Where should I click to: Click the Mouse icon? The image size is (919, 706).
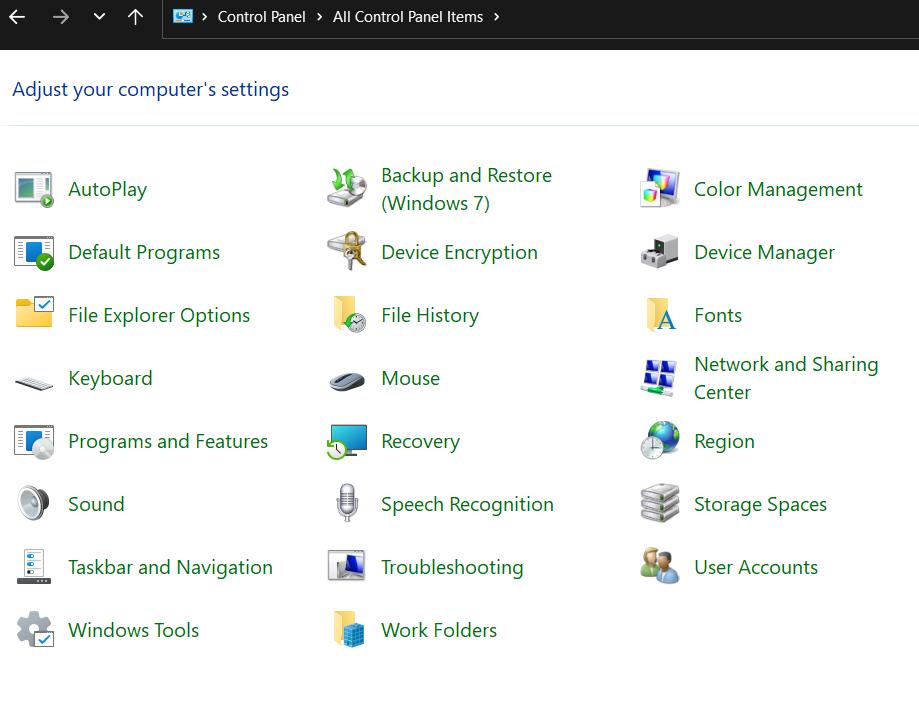click(347, 381)
